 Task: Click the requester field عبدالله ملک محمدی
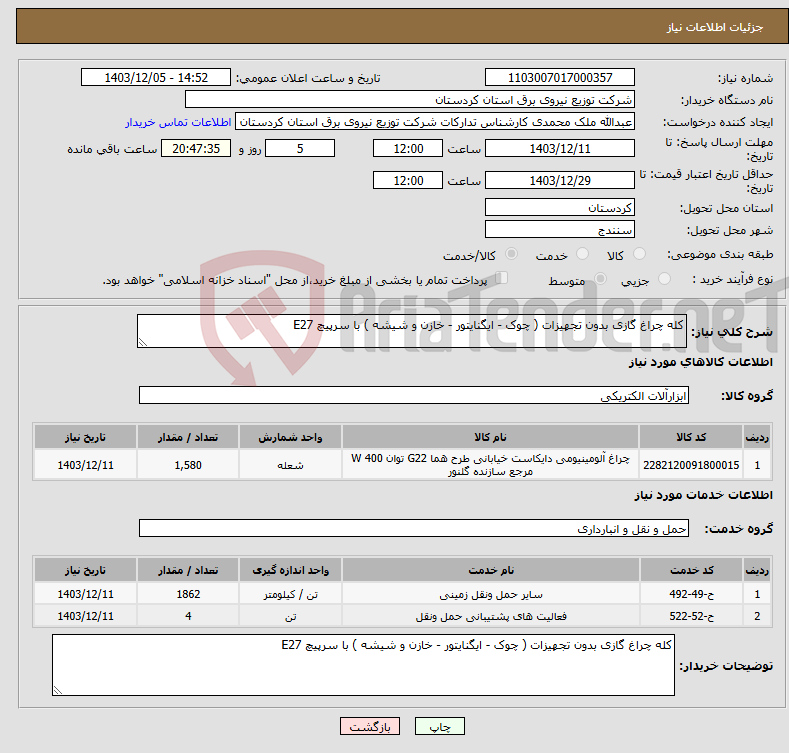(x=435, y=122)
